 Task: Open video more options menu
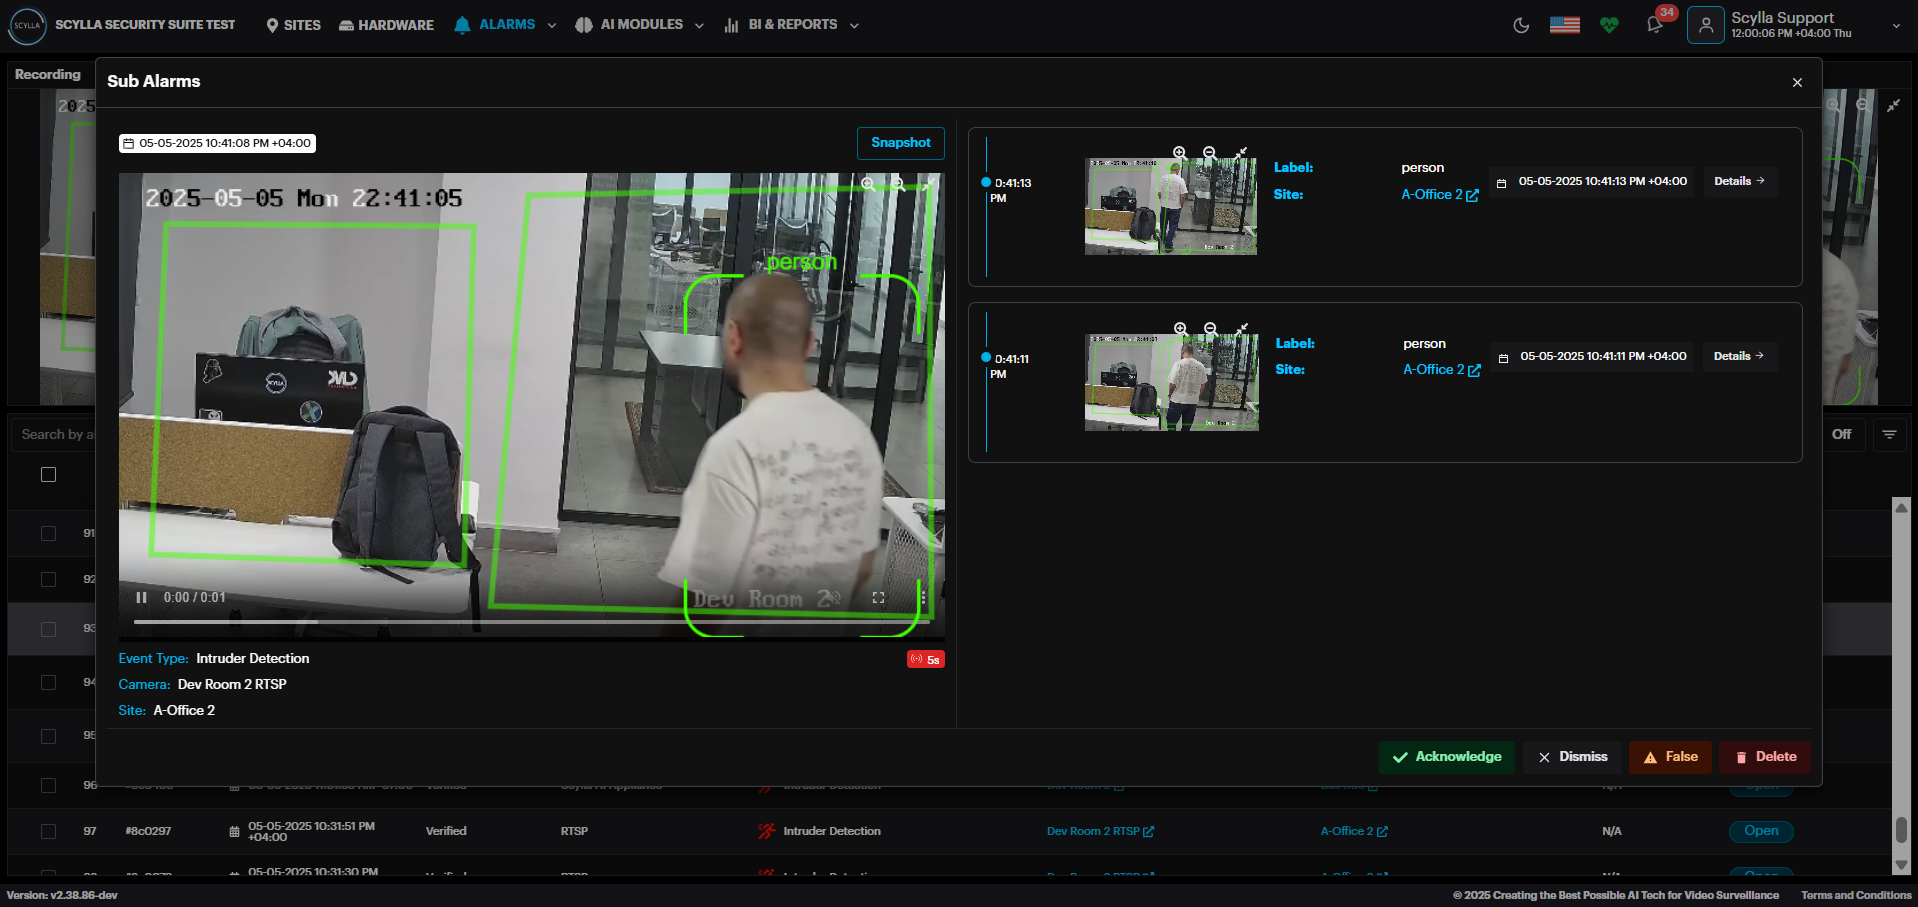point(923,598)
